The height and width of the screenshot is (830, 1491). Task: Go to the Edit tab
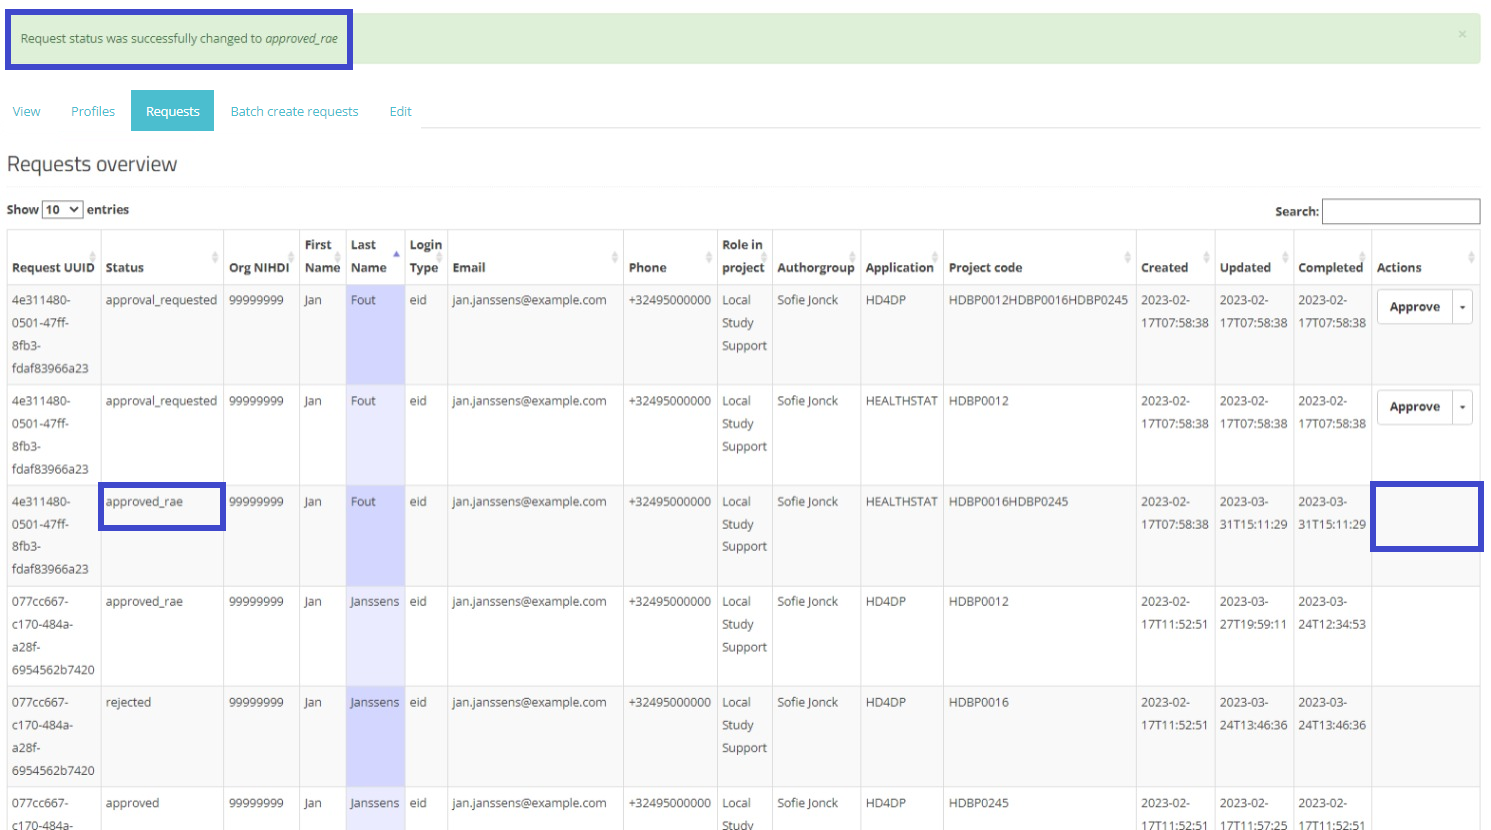tap(400, 111)
